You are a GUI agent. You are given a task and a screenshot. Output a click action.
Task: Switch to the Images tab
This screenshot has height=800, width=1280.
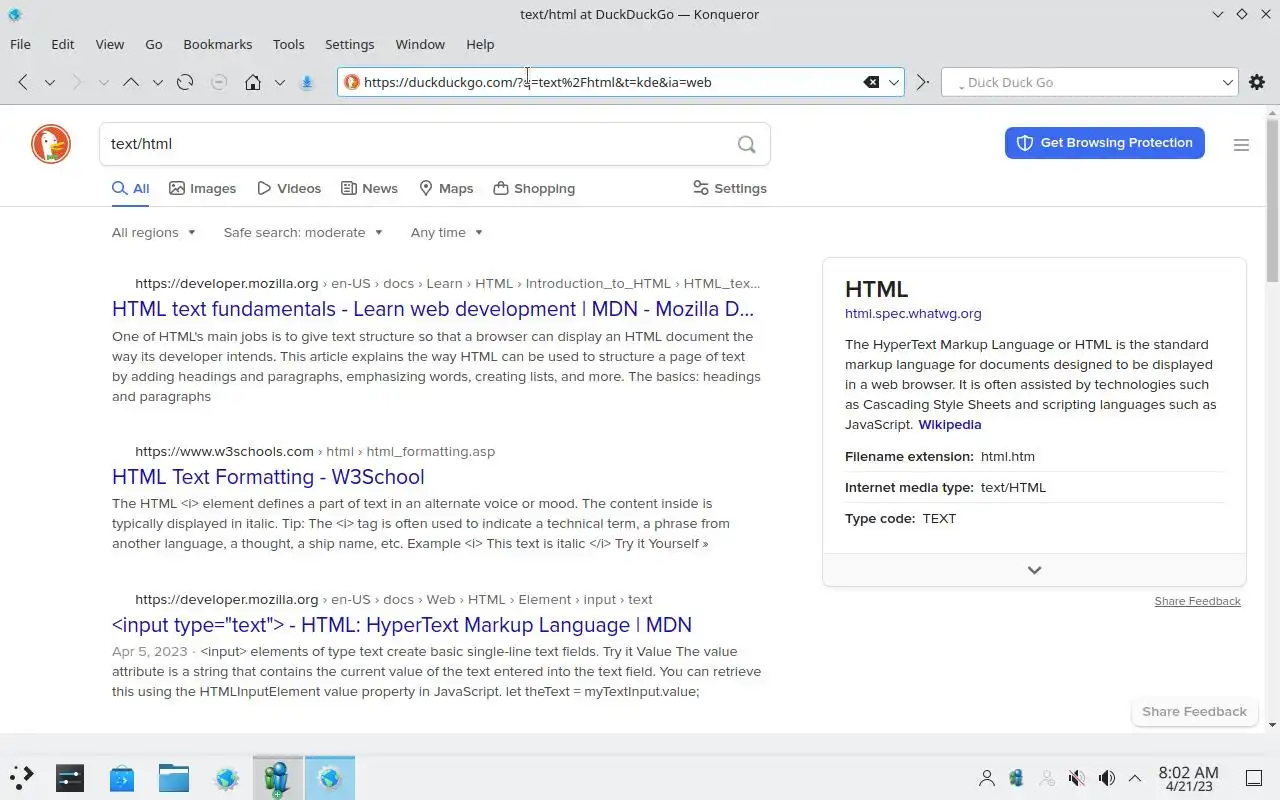click(x=203, y=188)
